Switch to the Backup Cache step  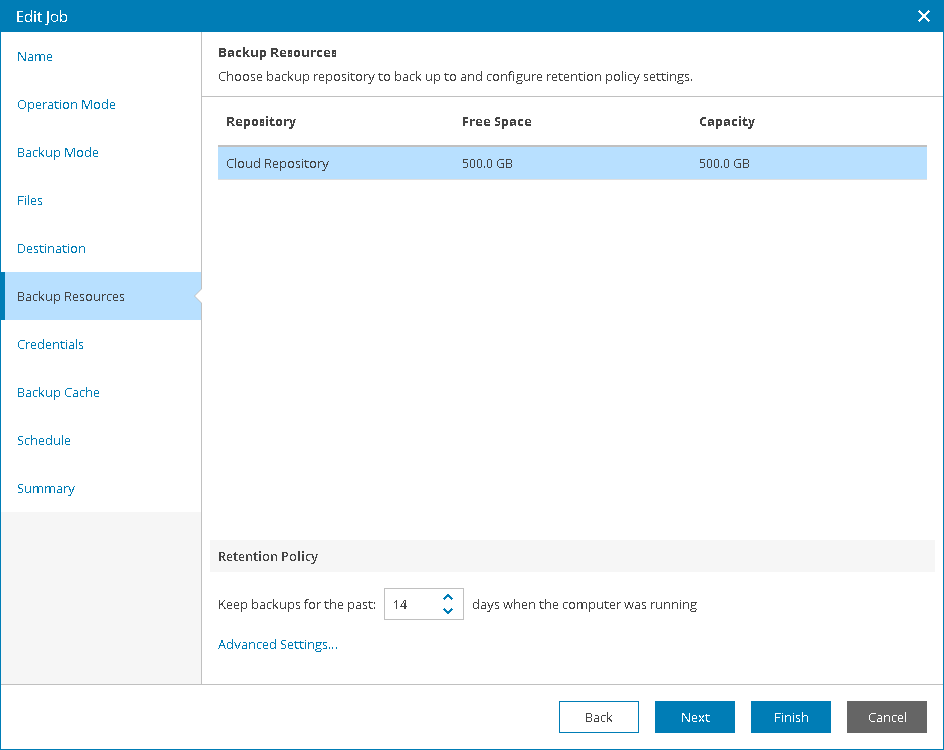(58, 392)
